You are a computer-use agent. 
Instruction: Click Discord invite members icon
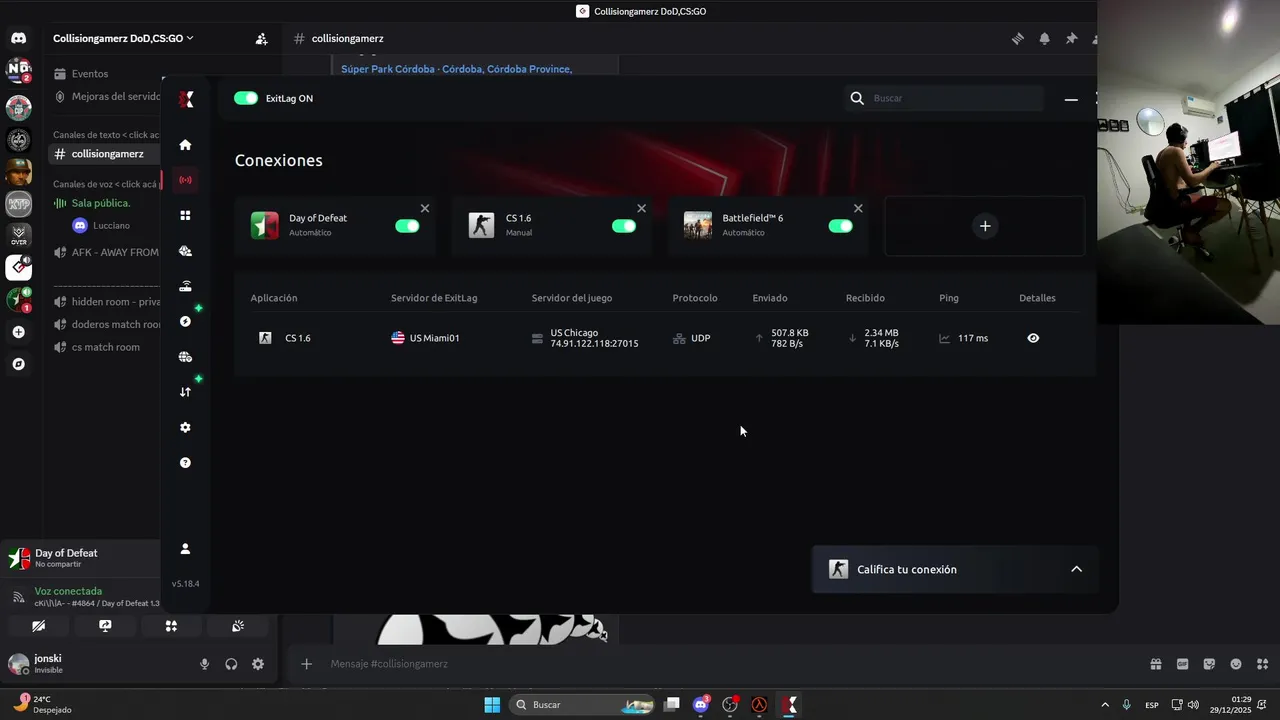pos(261,39)
